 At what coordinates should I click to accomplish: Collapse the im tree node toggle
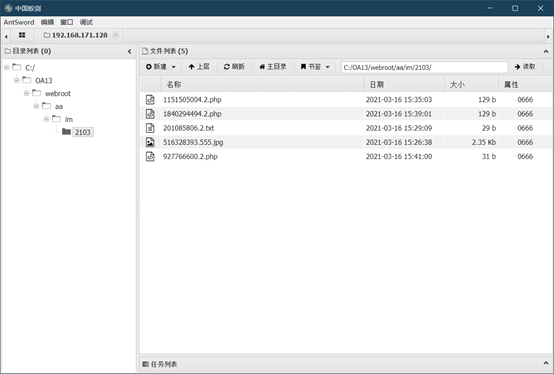click(x=46, y=119)
